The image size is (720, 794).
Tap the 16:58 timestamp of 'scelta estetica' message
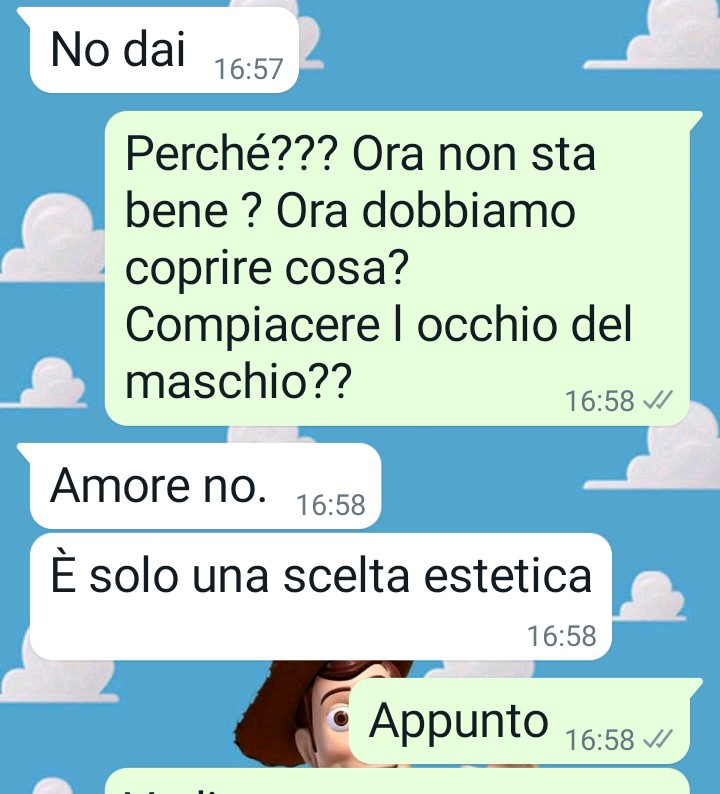tap(562, 636)
